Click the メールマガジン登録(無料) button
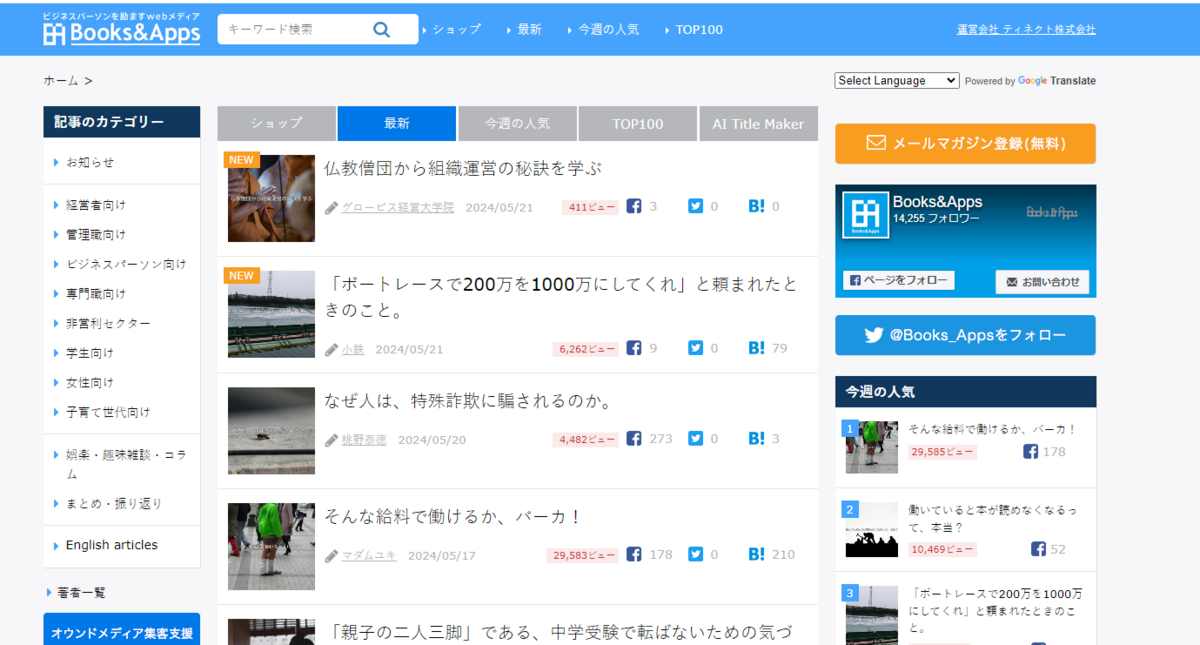 tap(965, 143)
